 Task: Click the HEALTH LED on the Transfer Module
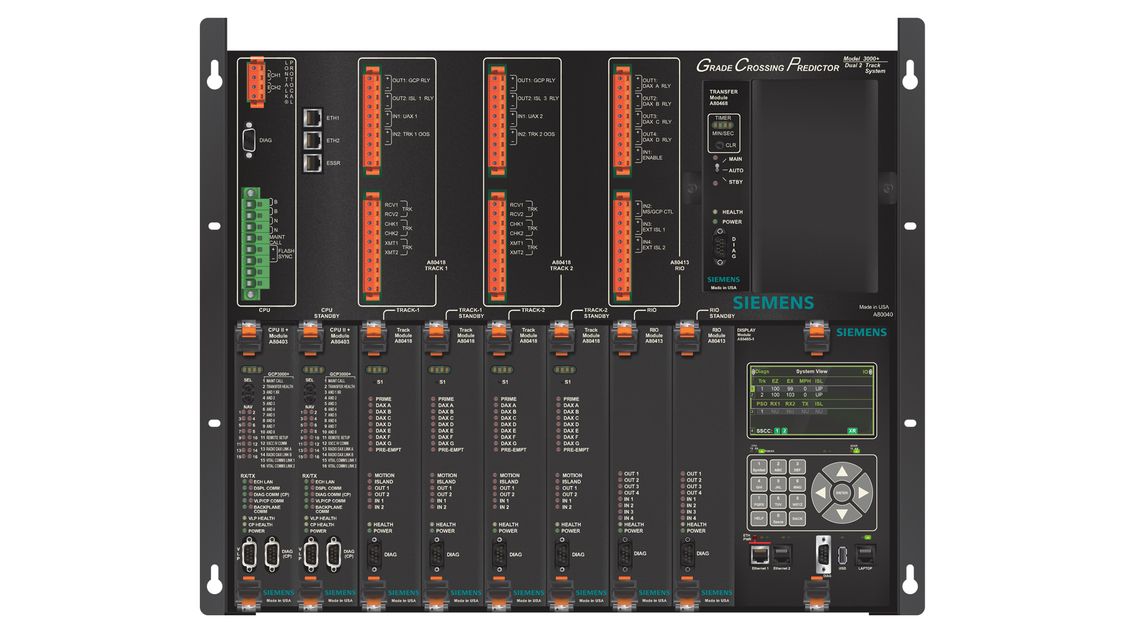pos(715,212)
